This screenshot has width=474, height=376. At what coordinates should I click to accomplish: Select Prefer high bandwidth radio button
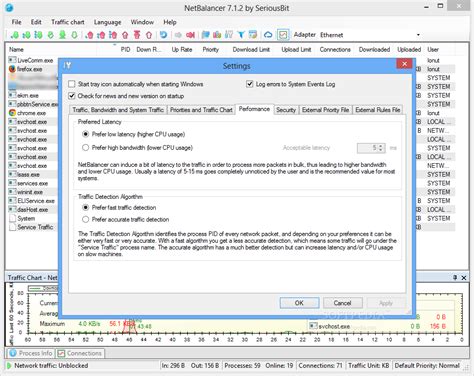(x=86, y=147)
